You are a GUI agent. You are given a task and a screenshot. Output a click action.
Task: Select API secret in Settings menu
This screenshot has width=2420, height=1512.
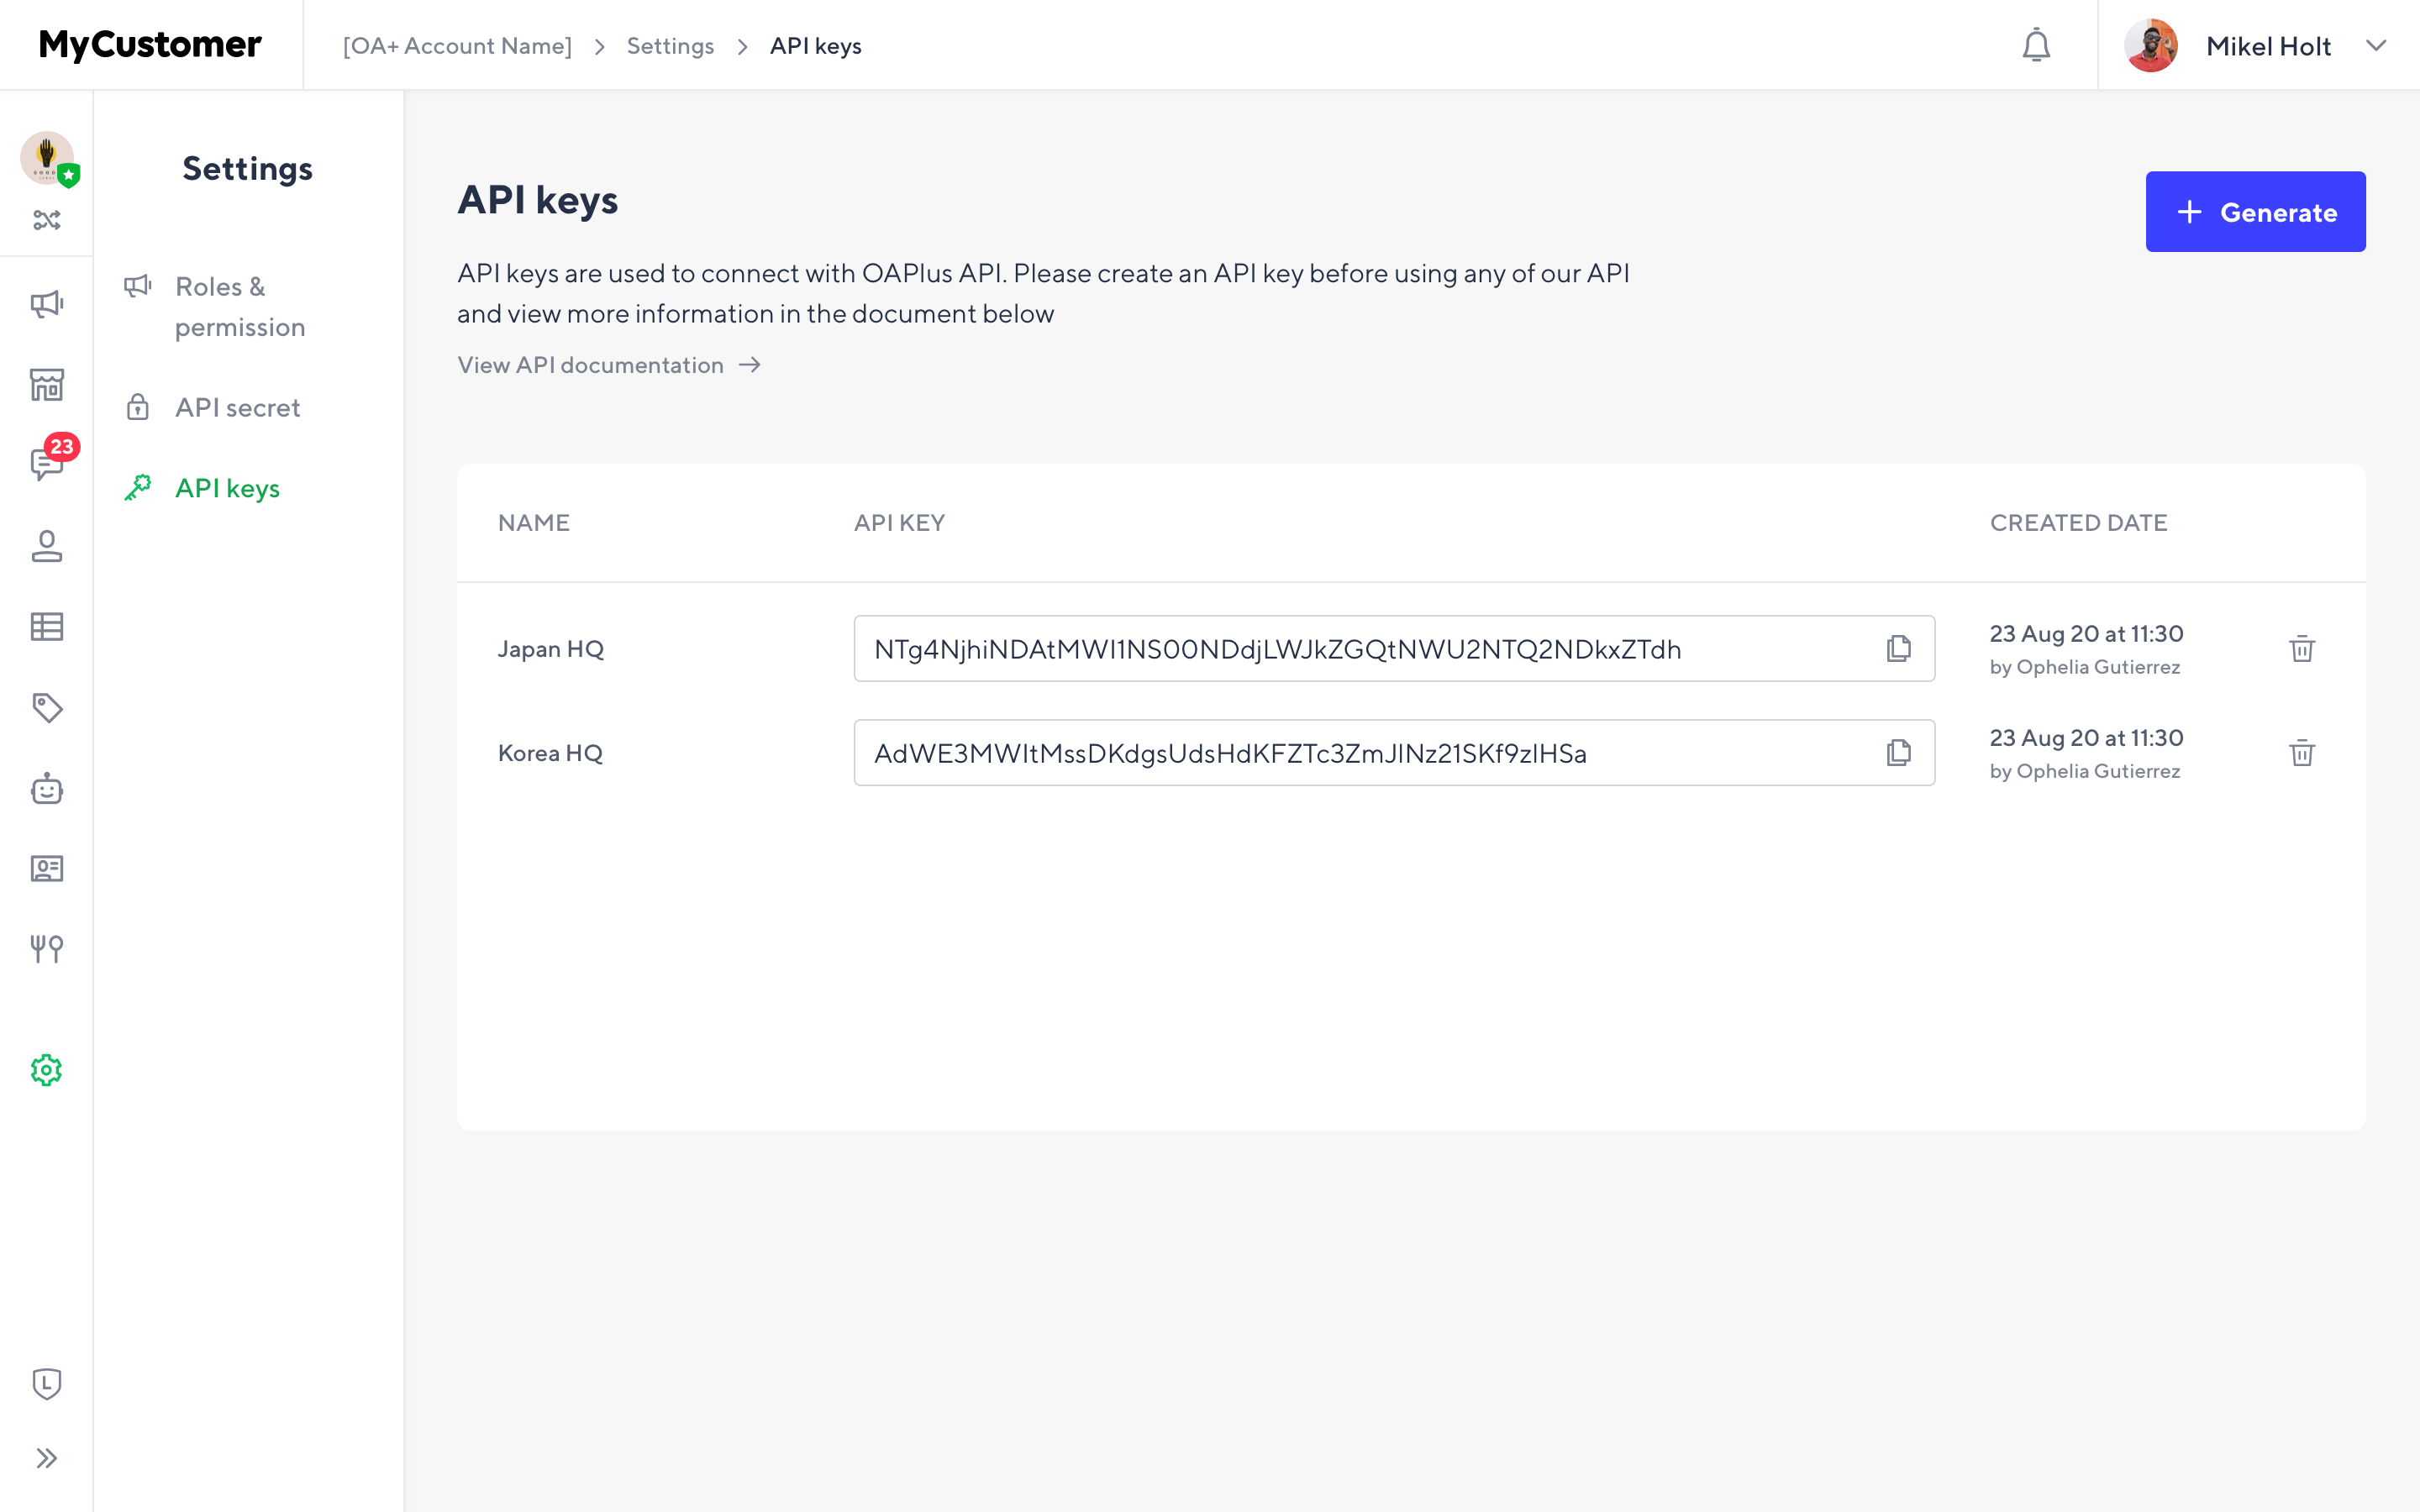point(237,407)
